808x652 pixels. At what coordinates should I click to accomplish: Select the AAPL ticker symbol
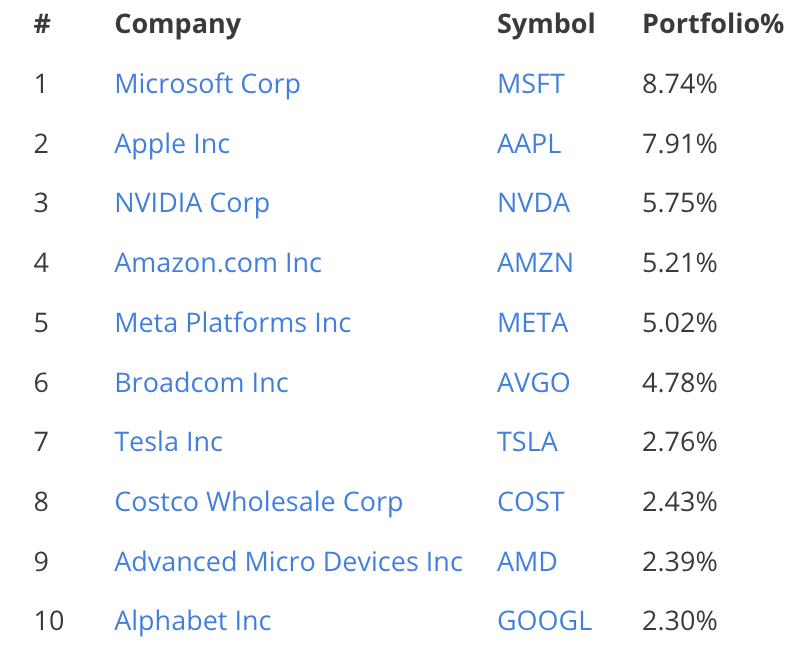[529, 144]
